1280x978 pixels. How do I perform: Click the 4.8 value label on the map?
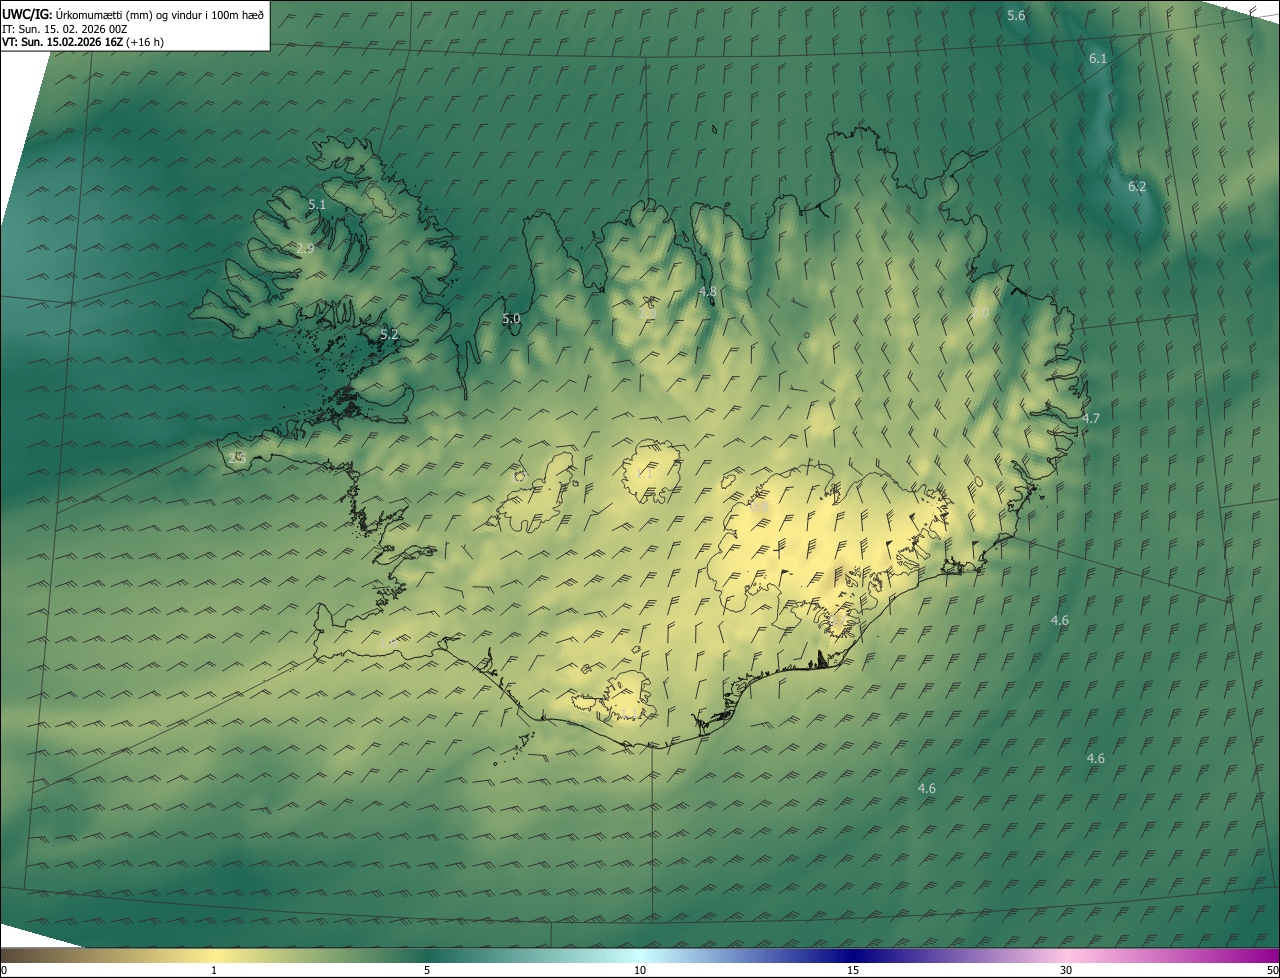[707, 292]
